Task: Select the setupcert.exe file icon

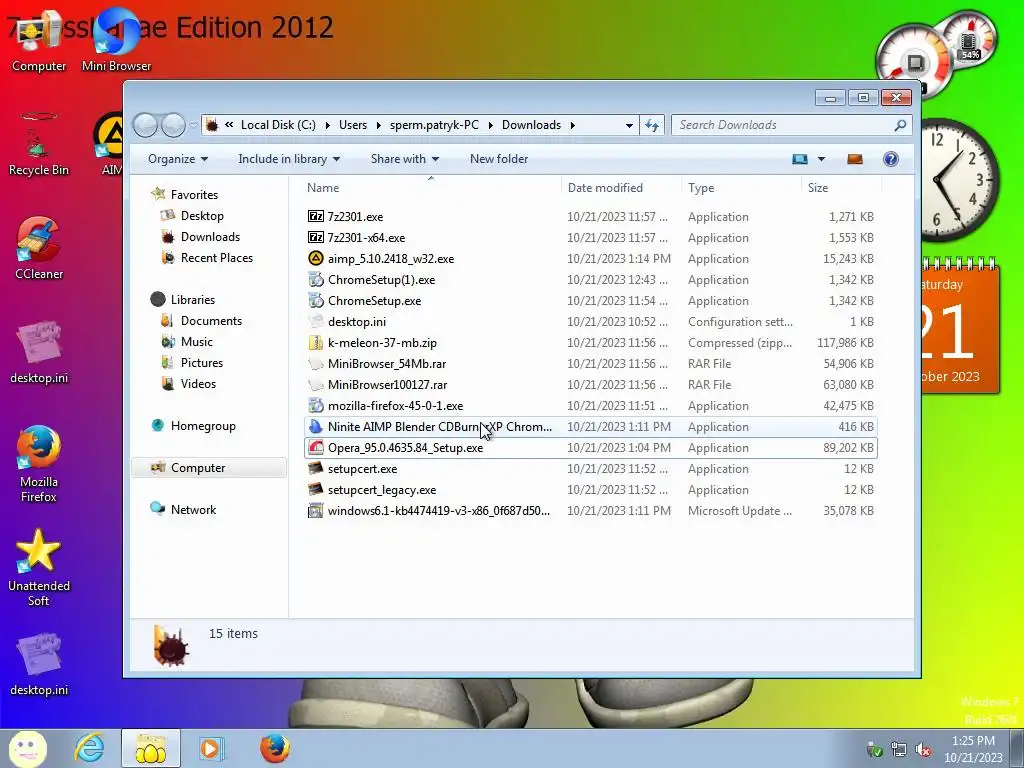Action: tap(316, 468)
